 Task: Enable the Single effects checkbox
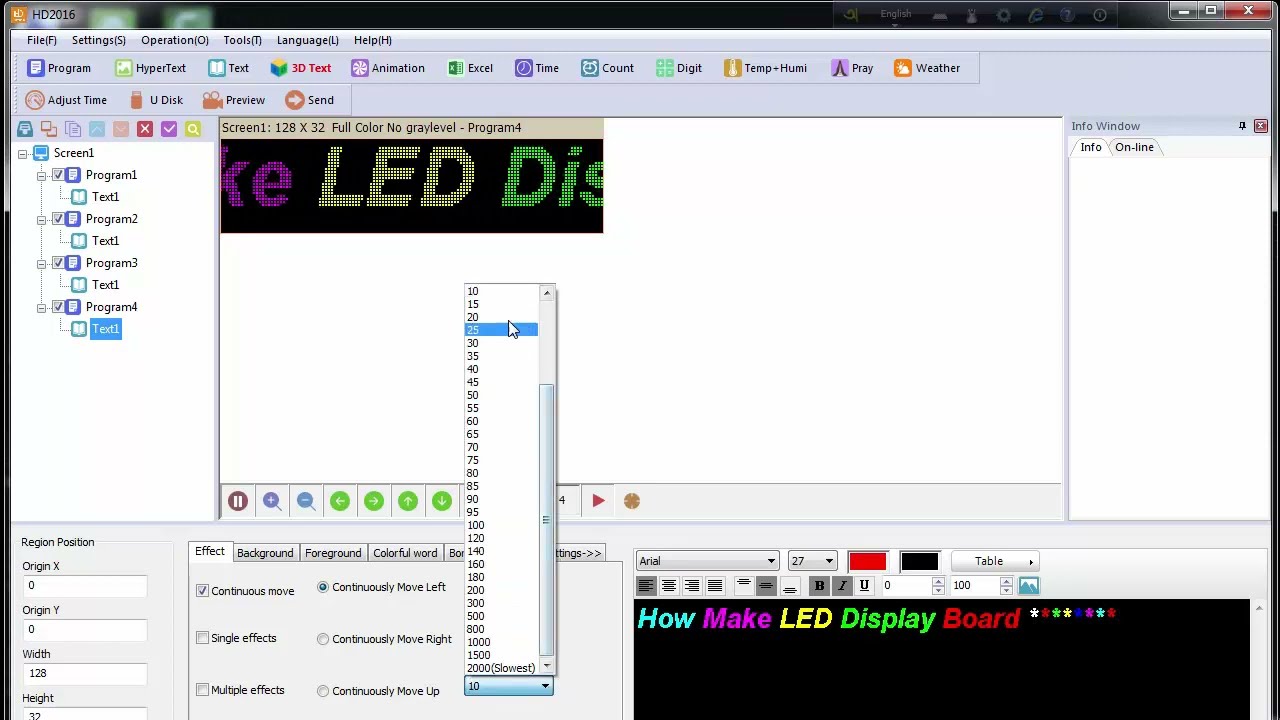point(203,638)
